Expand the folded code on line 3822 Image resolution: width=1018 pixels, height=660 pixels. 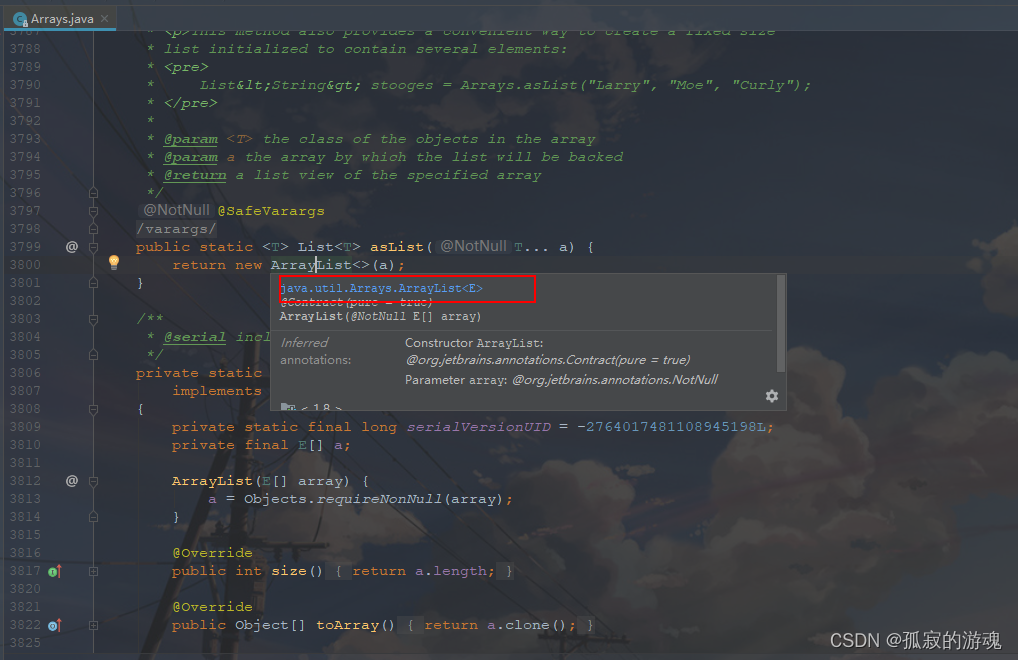tap(93, 625)
